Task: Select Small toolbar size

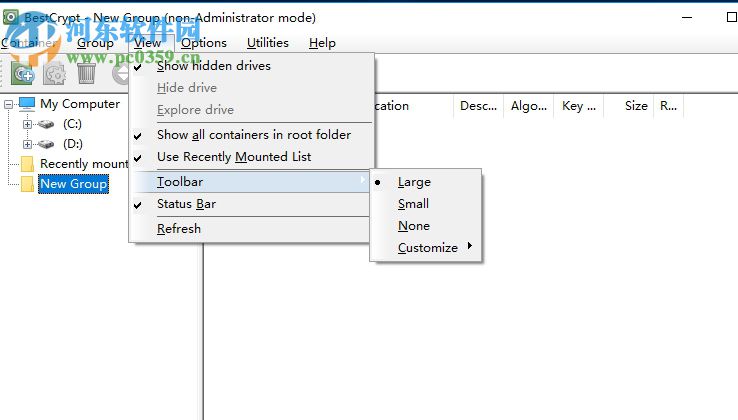Action: [x=425, y=204]
